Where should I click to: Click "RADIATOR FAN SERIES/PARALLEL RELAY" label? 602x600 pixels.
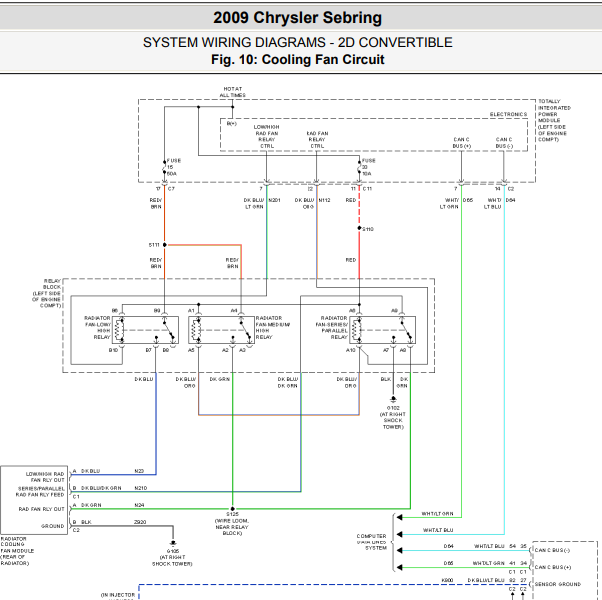332,327
